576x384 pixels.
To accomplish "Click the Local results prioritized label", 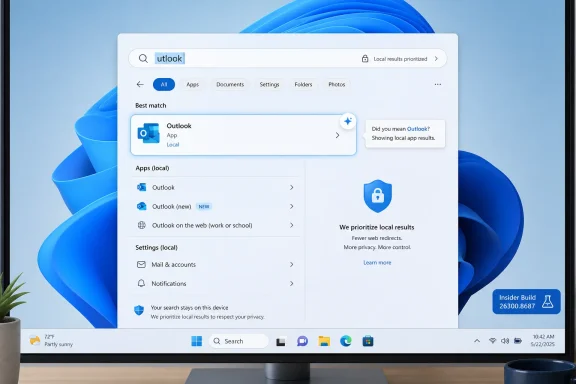I will [400, 59].
